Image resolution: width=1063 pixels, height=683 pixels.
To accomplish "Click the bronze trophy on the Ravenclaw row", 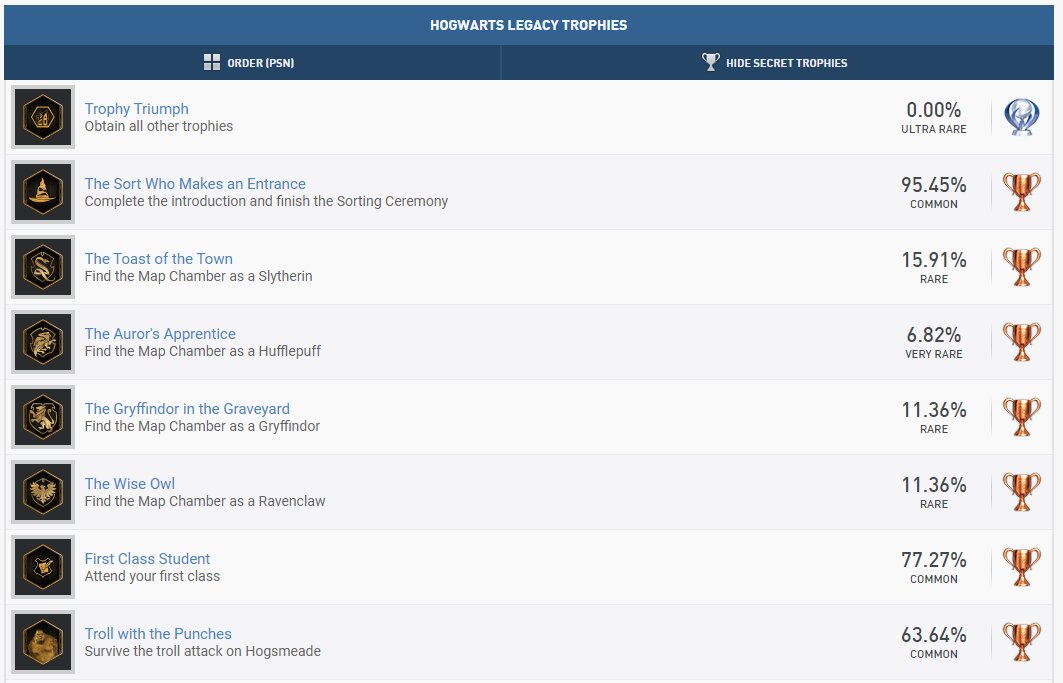I will [1021, 492].
